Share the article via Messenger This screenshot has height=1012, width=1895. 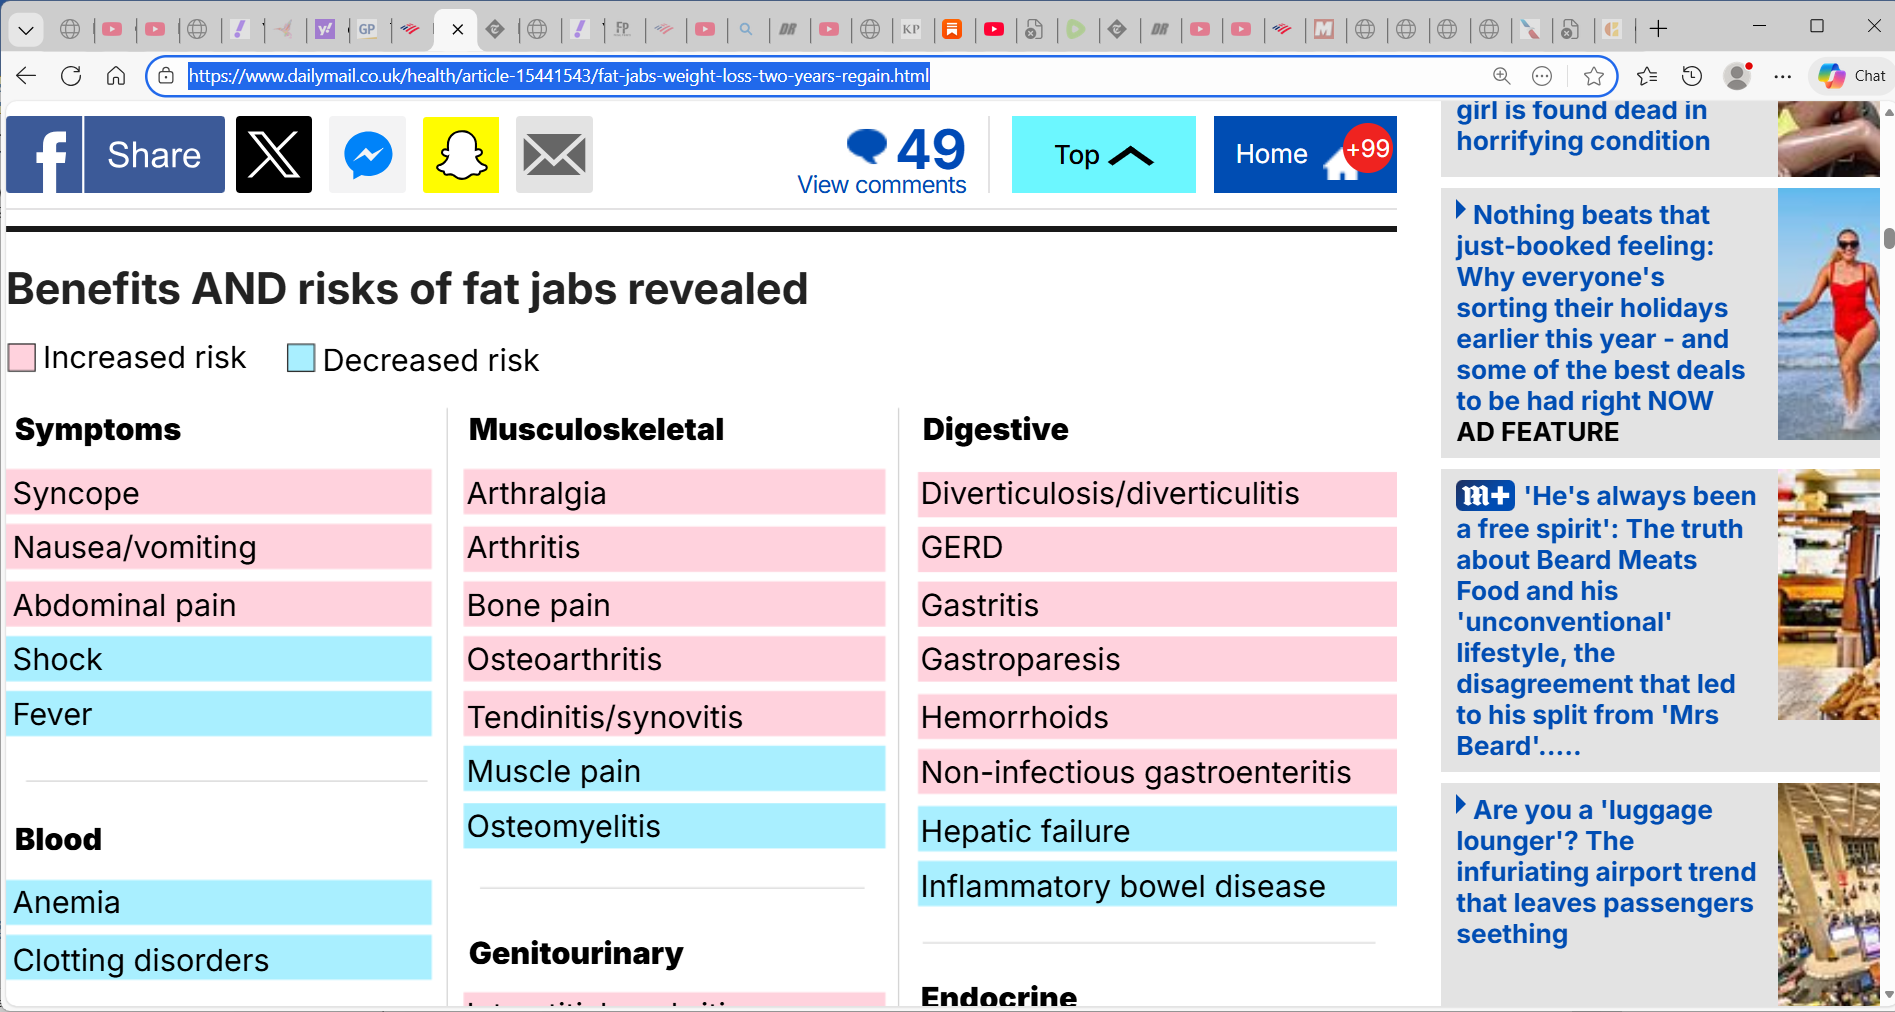(x=367, y=154)
